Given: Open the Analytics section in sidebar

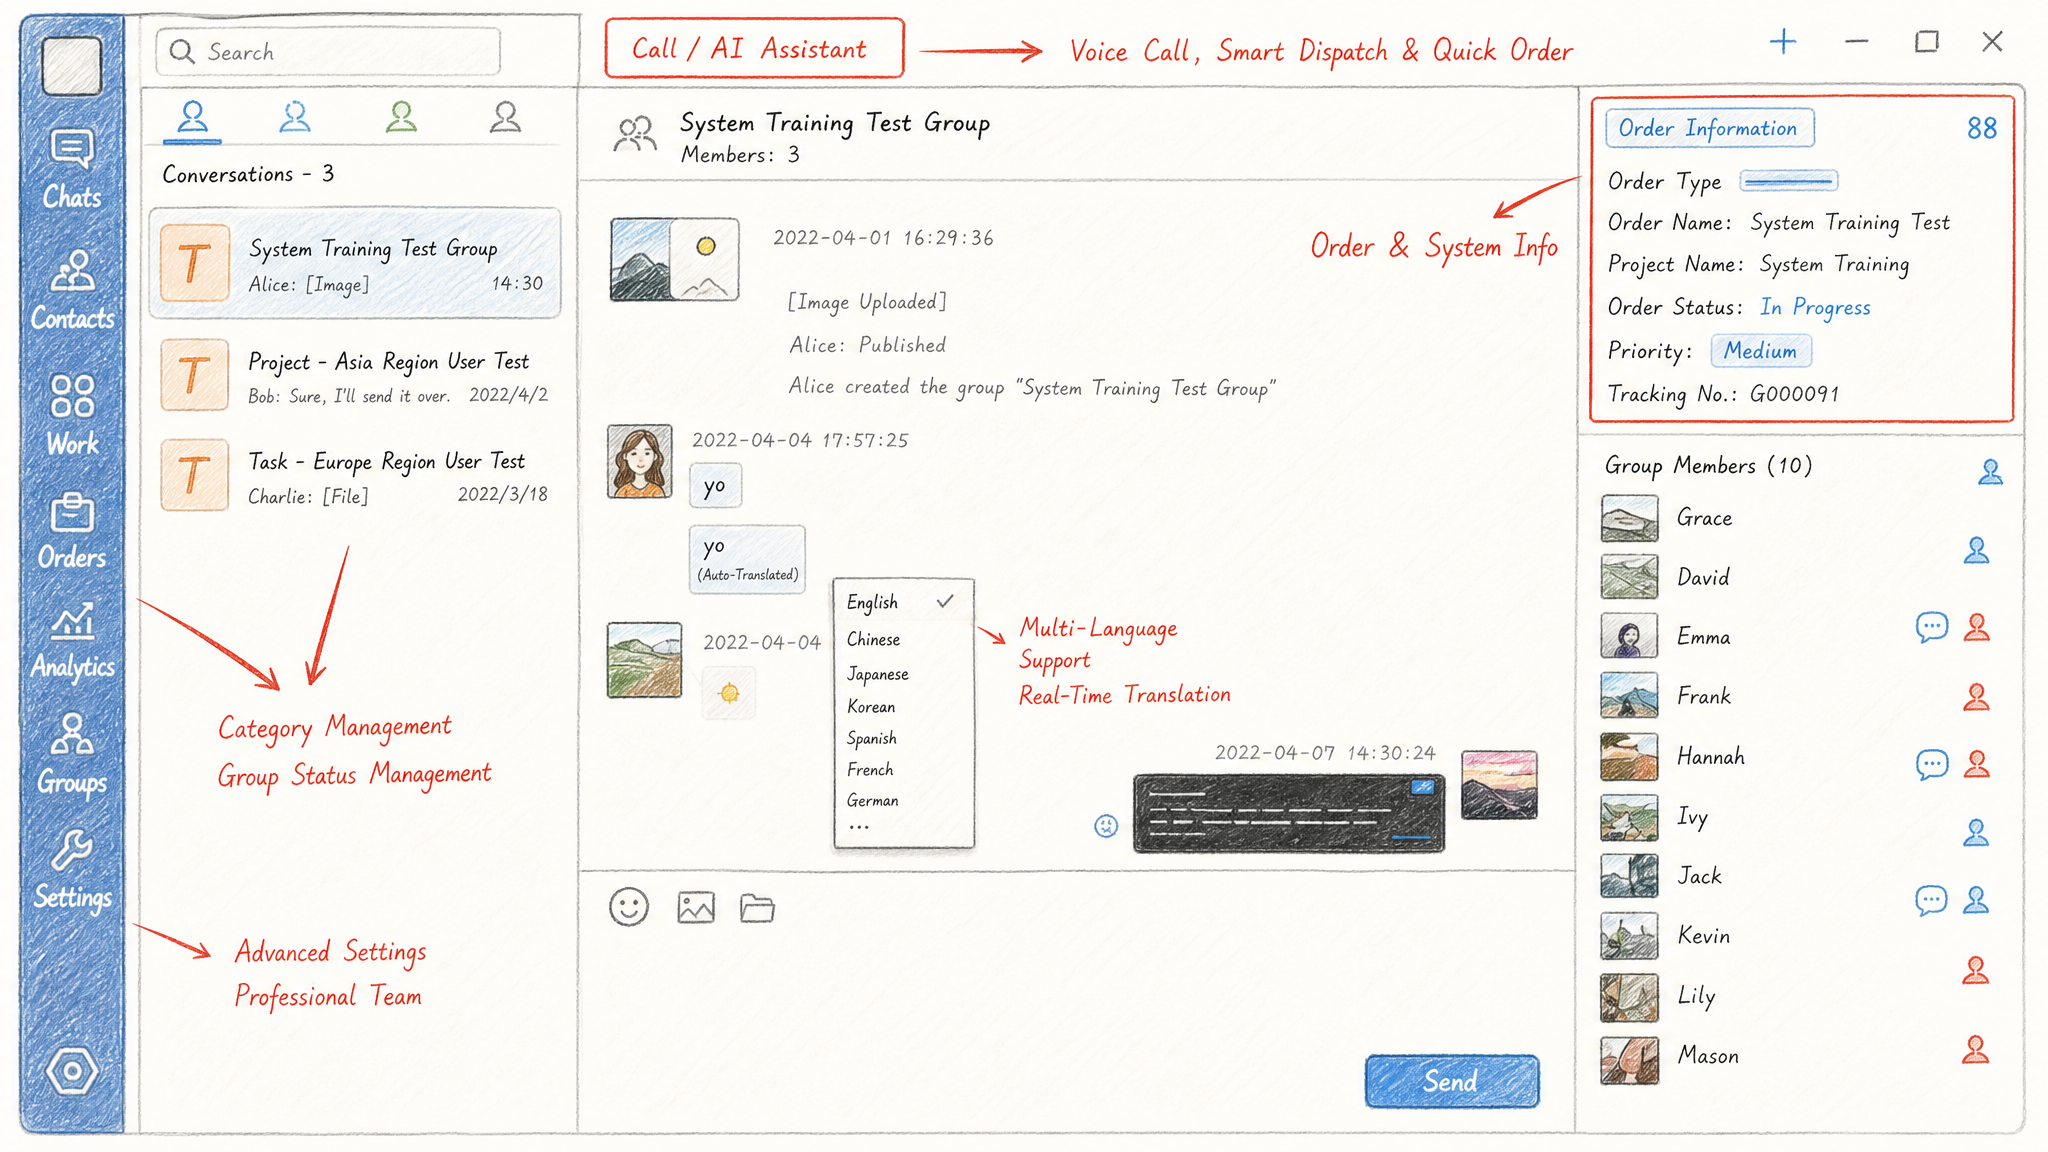Looking at the screenshot, I should click(72, 641).
